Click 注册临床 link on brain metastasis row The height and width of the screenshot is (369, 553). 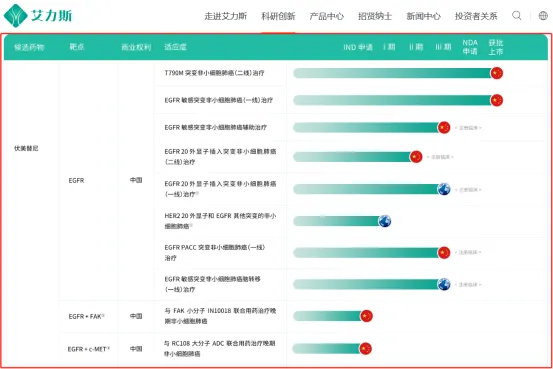468,285
